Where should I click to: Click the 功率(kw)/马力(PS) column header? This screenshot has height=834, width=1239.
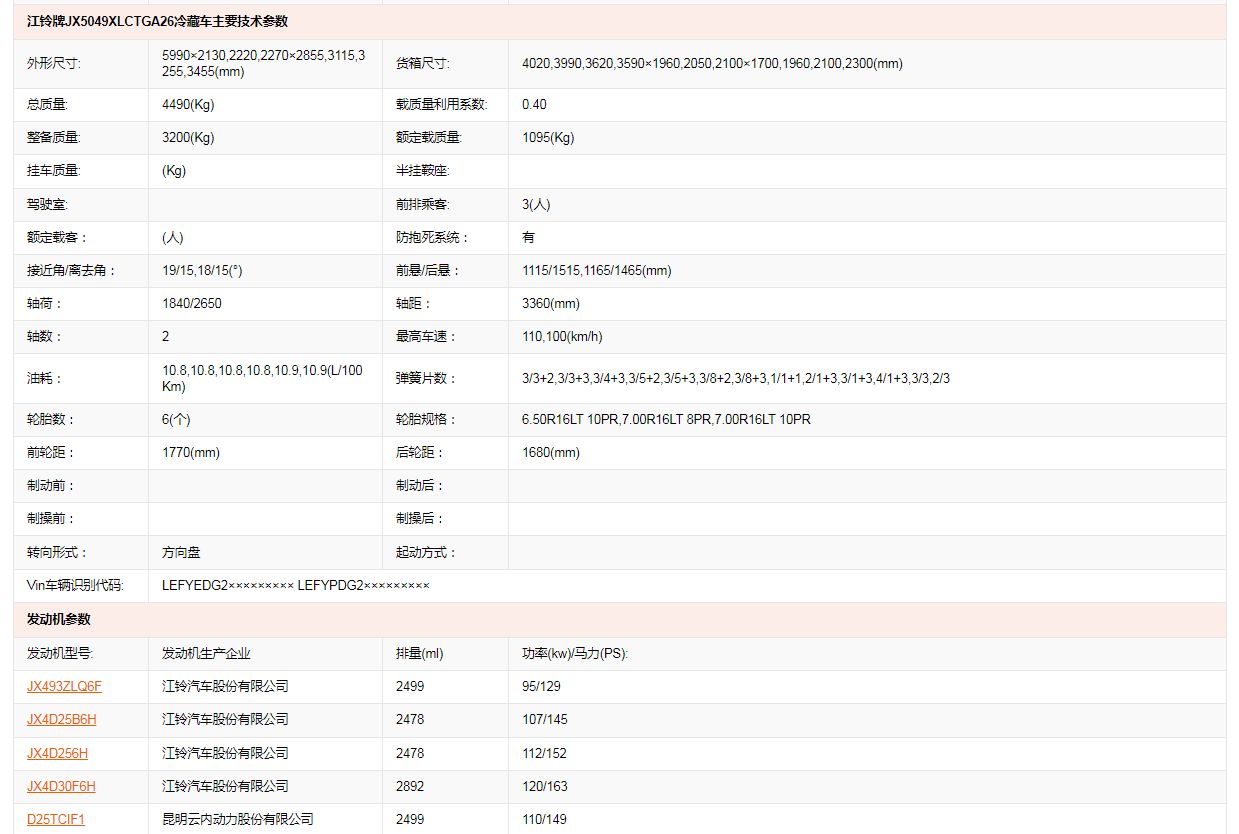(575, 654)
